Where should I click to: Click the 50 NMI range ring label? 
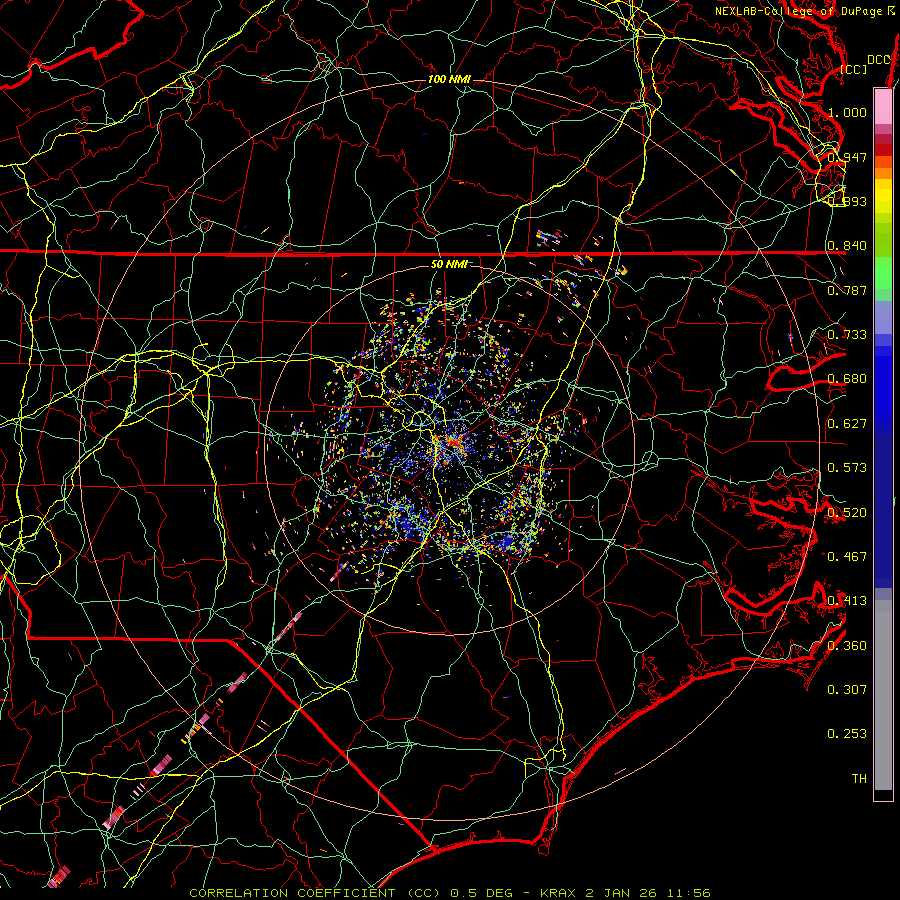coord(449,264)
